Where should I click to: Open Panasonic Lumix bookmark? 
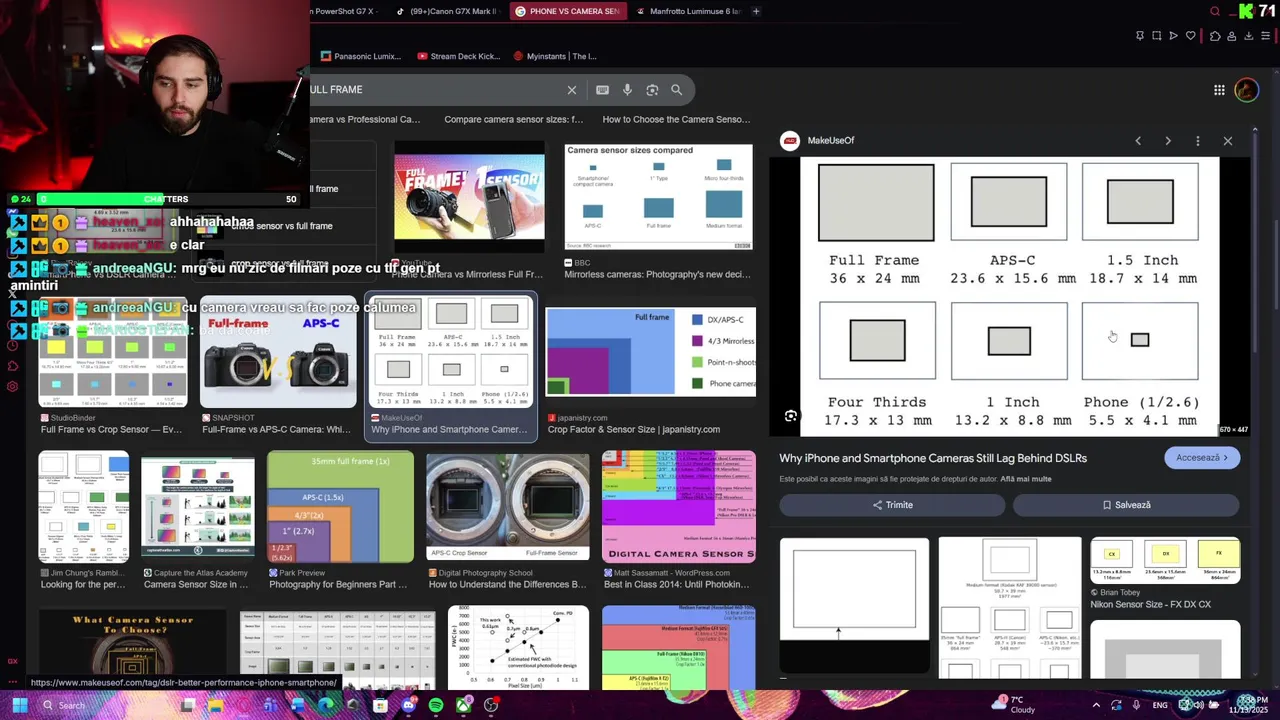[360, 56]
